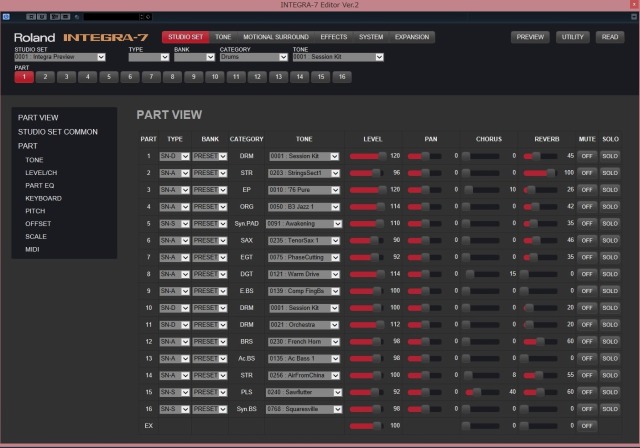Click the level slider for part 1
The image size is (640, 448).
(368, 156)
